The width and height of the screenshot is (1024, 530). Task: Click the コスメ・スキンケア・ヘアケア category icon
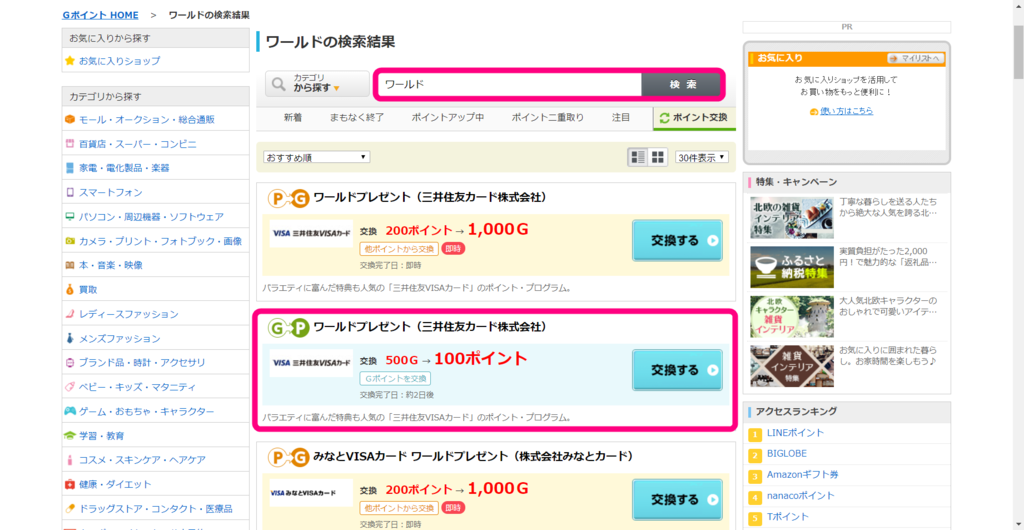click(x=70, y=460)
